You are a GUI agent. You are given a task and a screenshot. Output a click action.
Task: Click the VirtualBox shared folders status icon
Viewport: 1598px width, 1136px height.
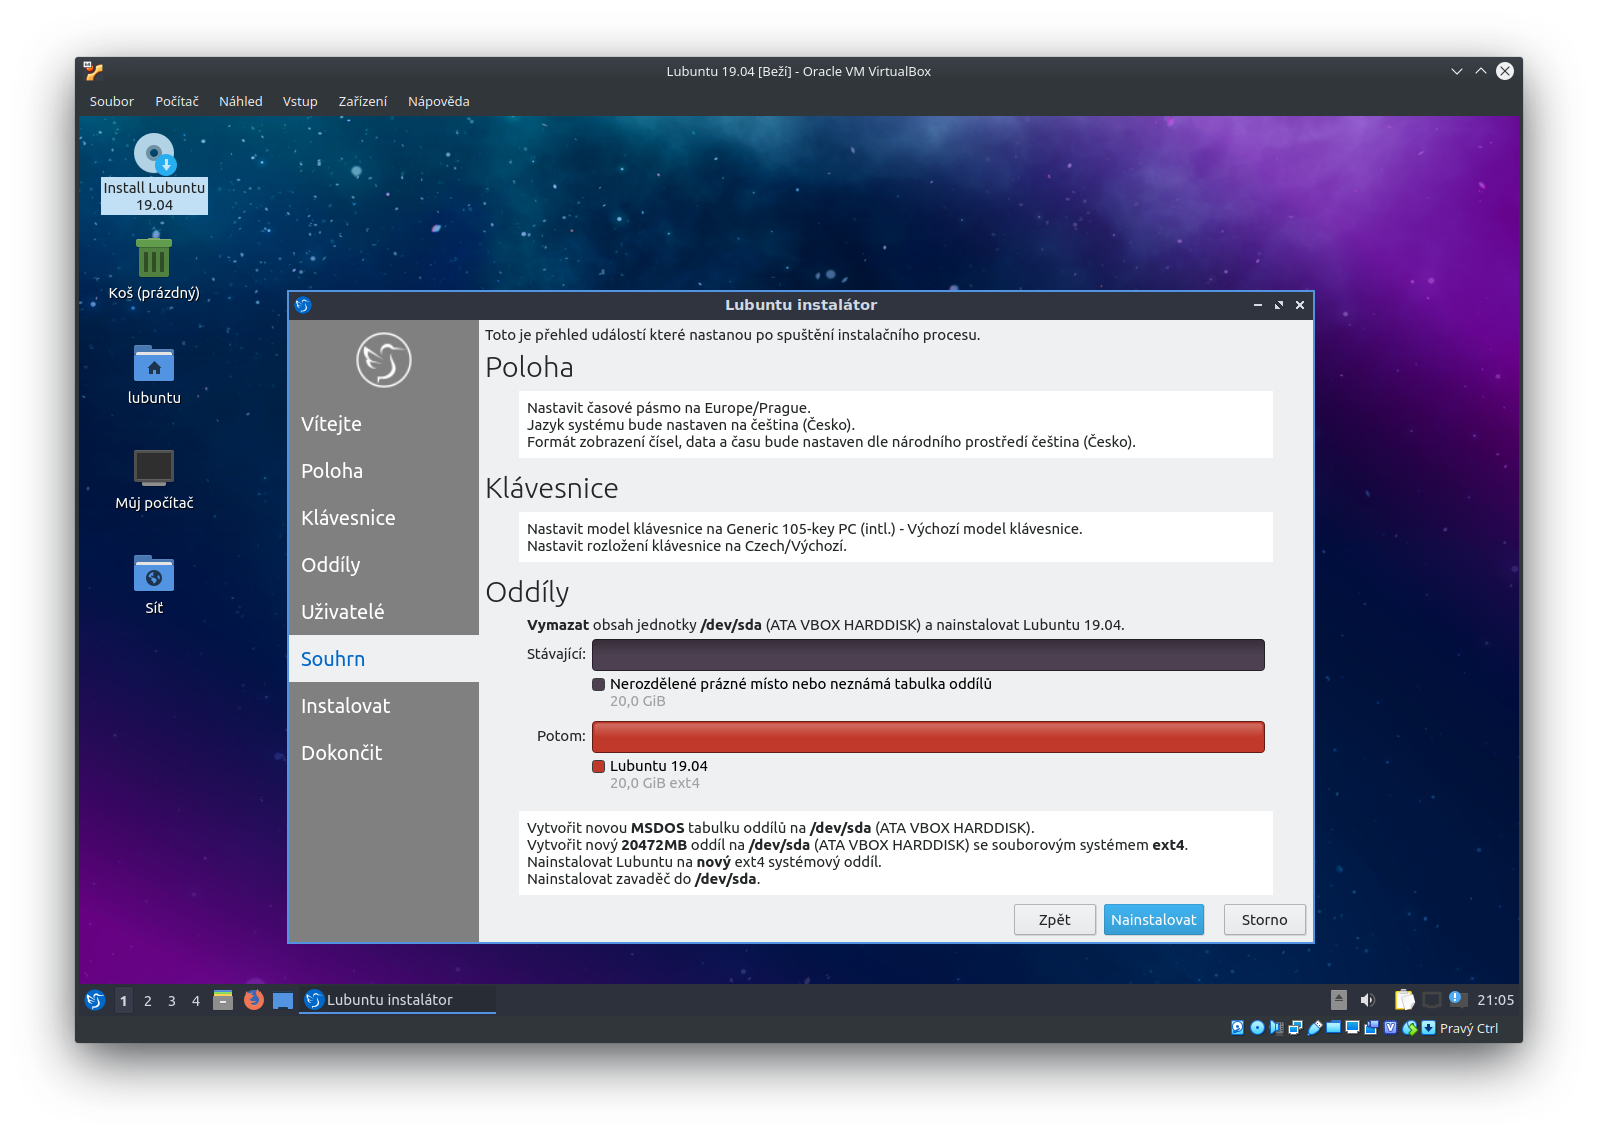pos(1333,1028)
